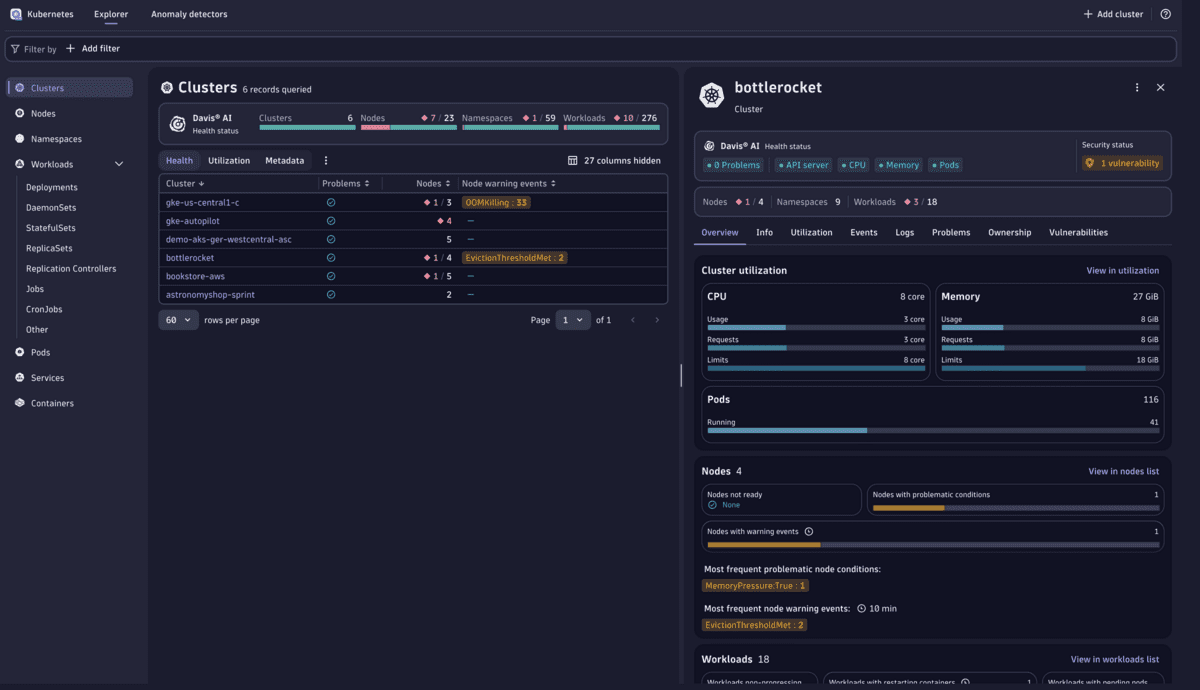Switch to the Logs tab
The width and height of the screenshot is (1200, 690).
[x=905, y=232]
